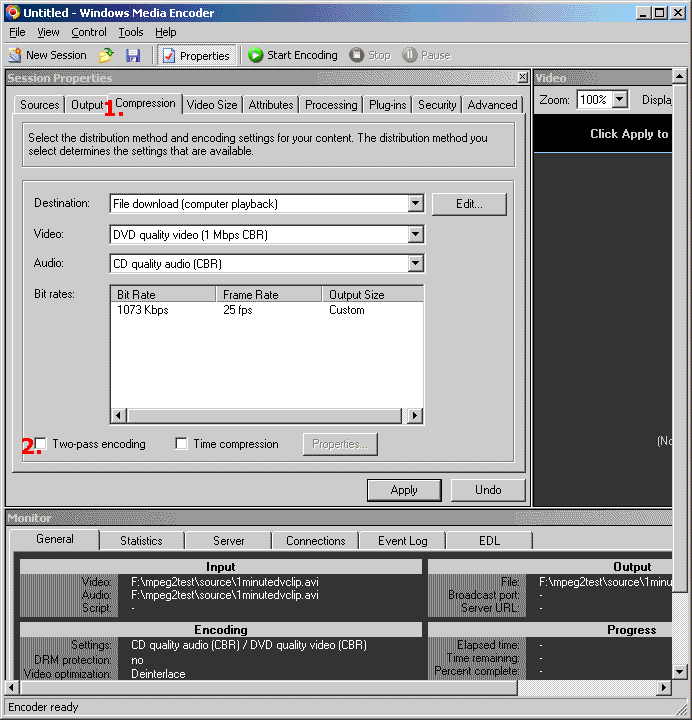Open the Control menu

click(x=89, y=32)
